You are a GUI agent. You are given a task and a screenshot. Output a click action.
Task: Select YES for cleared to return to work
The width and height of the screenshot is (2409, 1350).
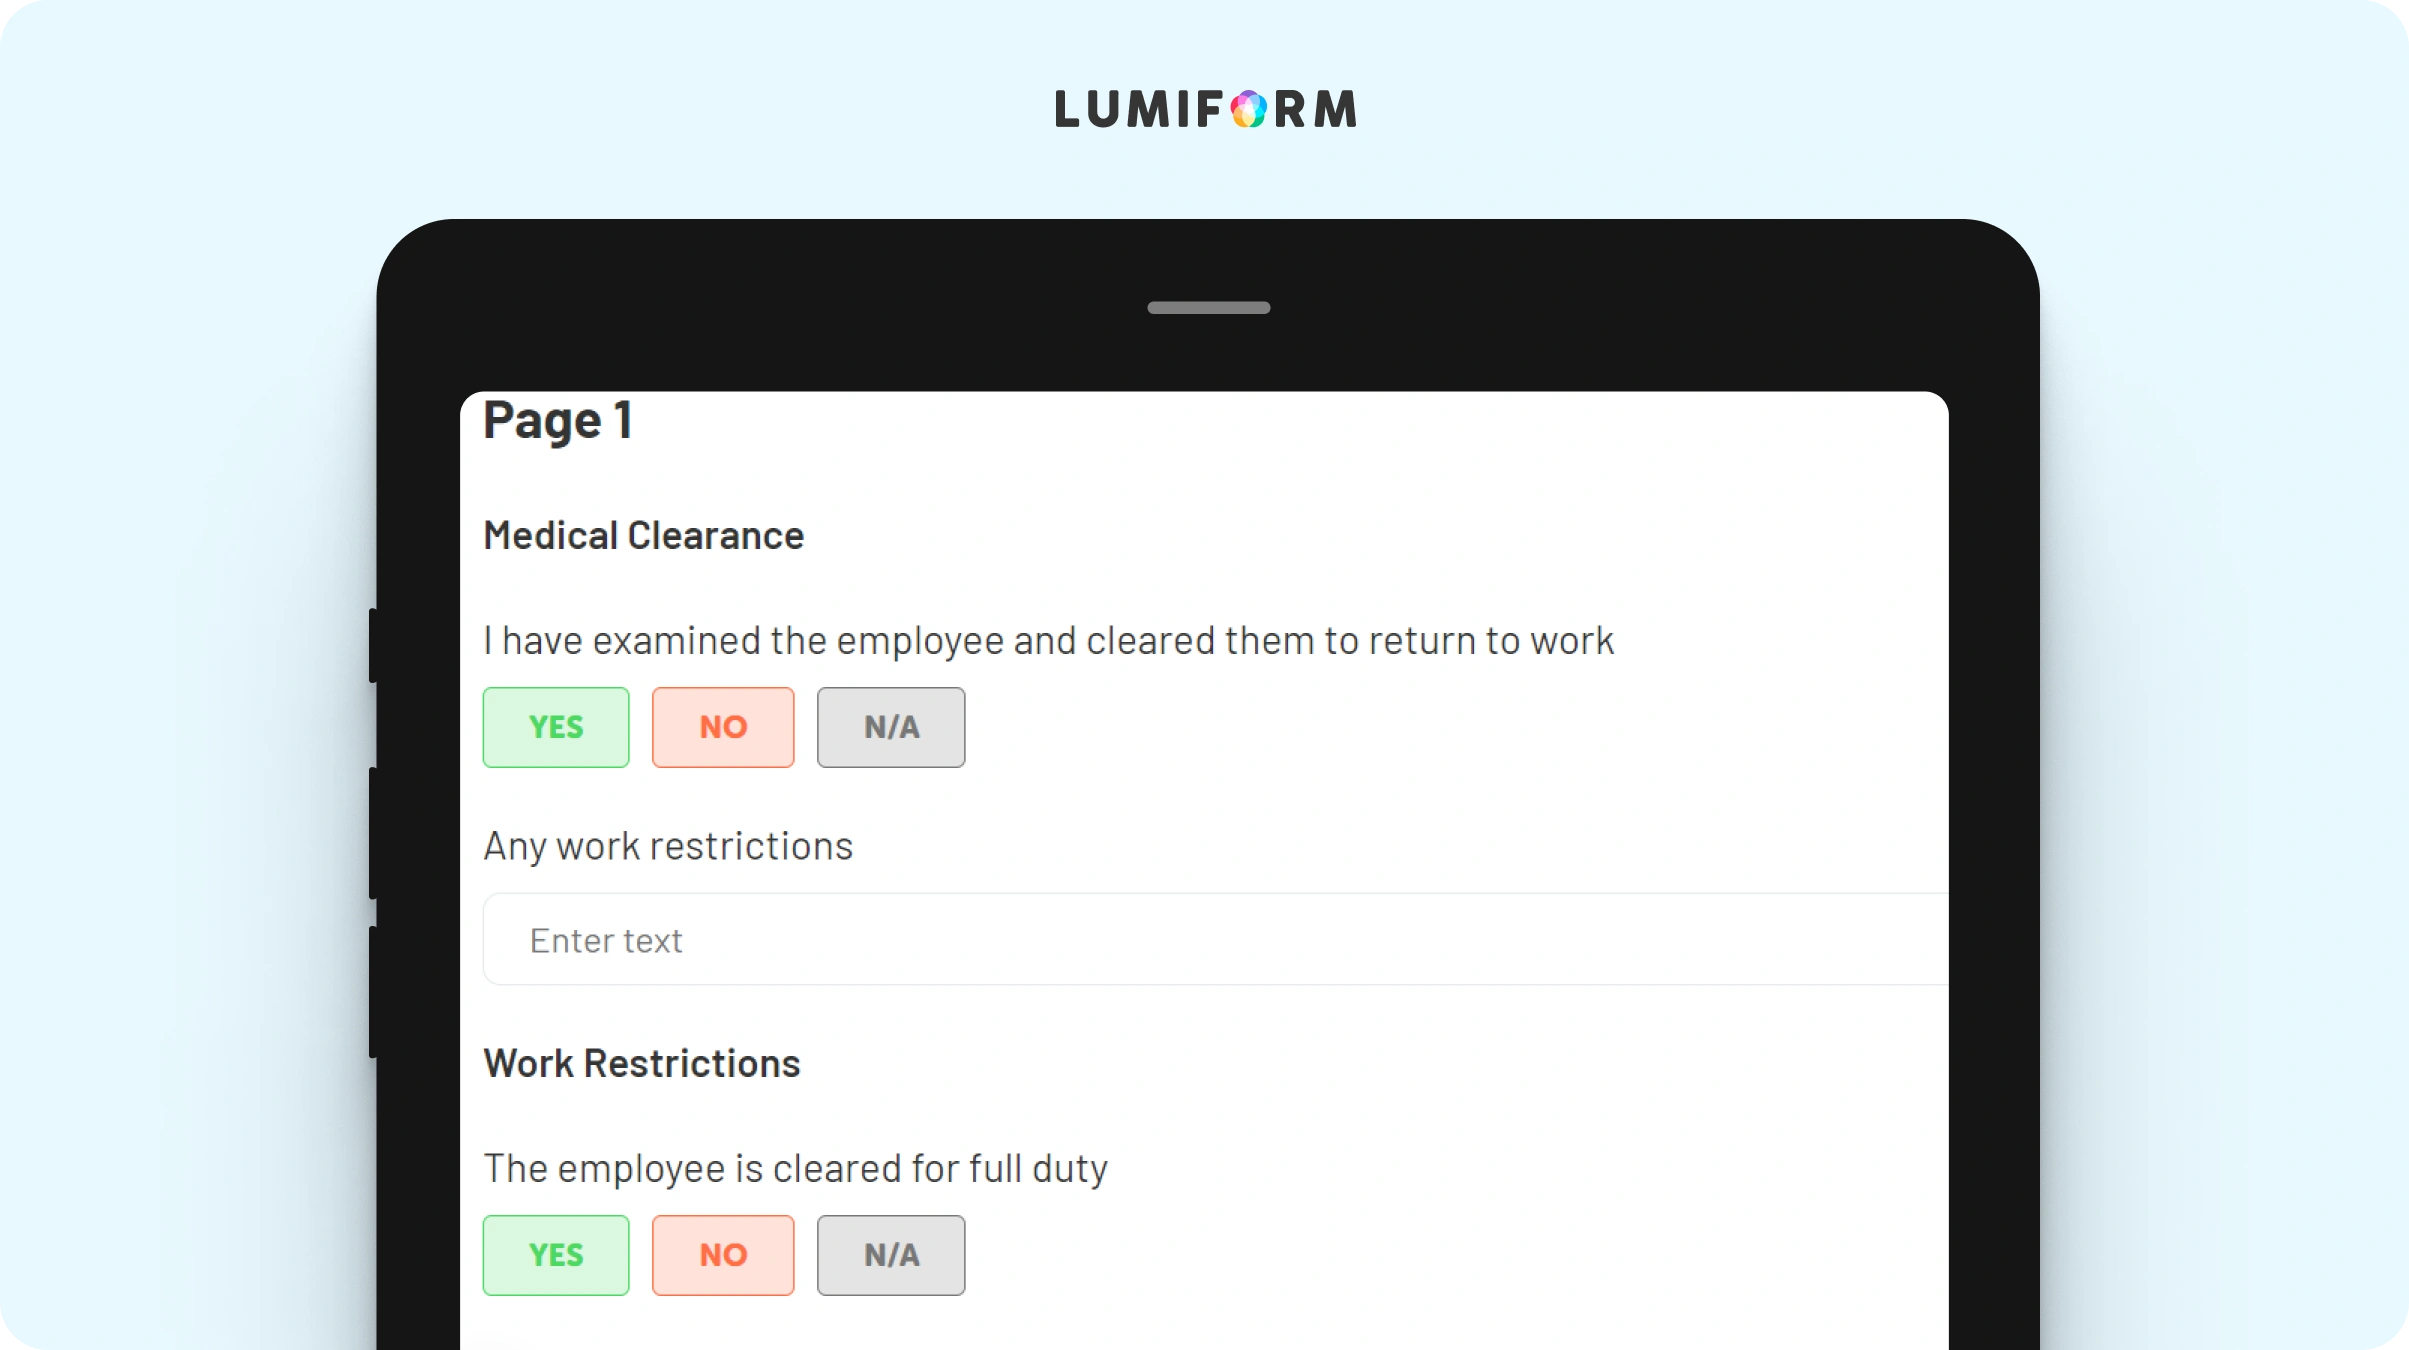(x=556, y=727)
